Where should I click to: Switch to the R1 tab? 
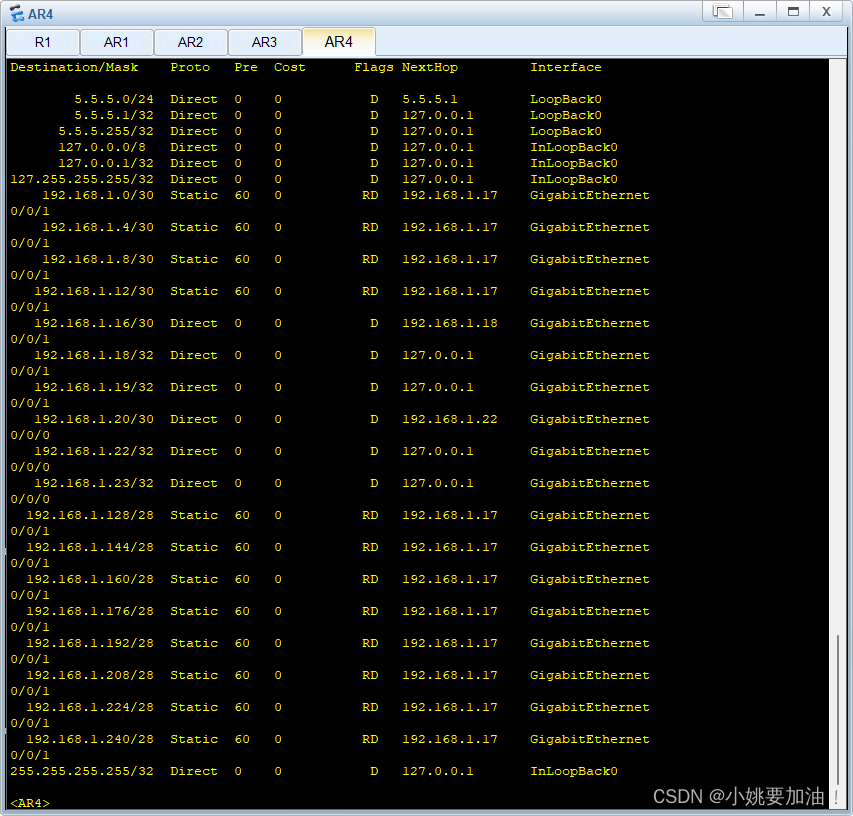(x=42, y=42)
